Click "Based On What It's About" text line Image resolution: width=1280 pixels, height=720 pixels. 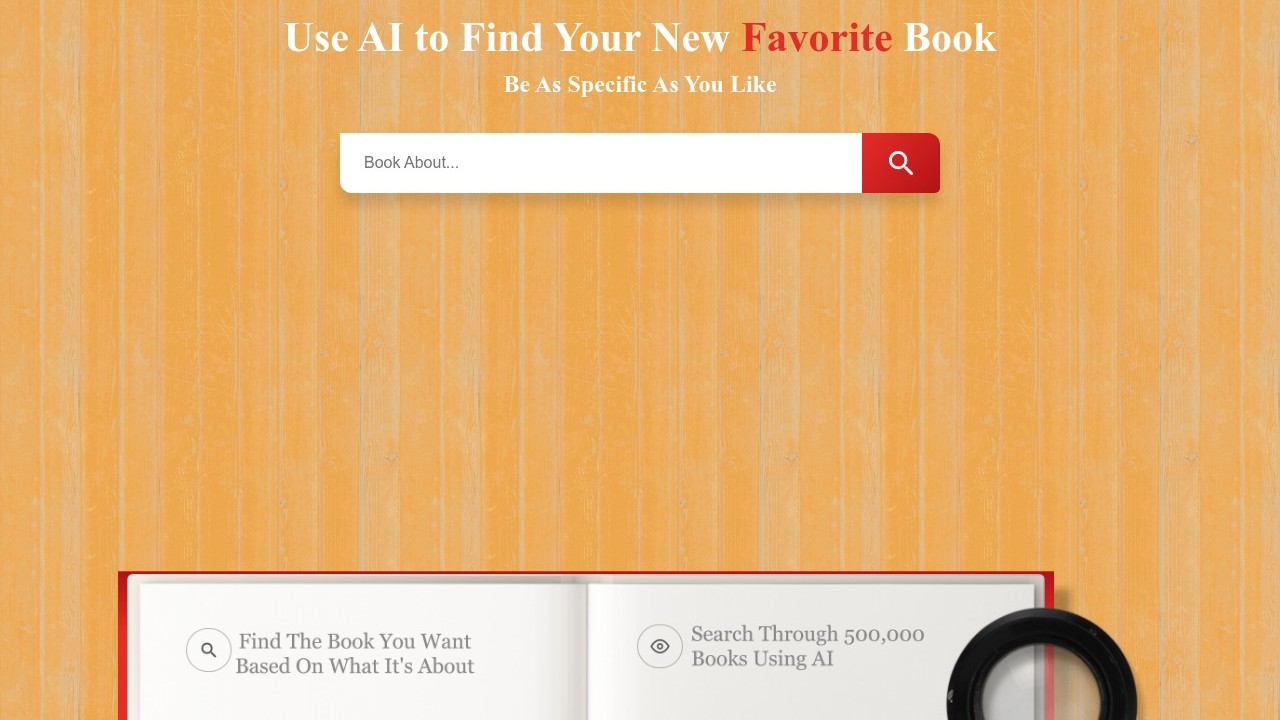(x=355, y=666)
